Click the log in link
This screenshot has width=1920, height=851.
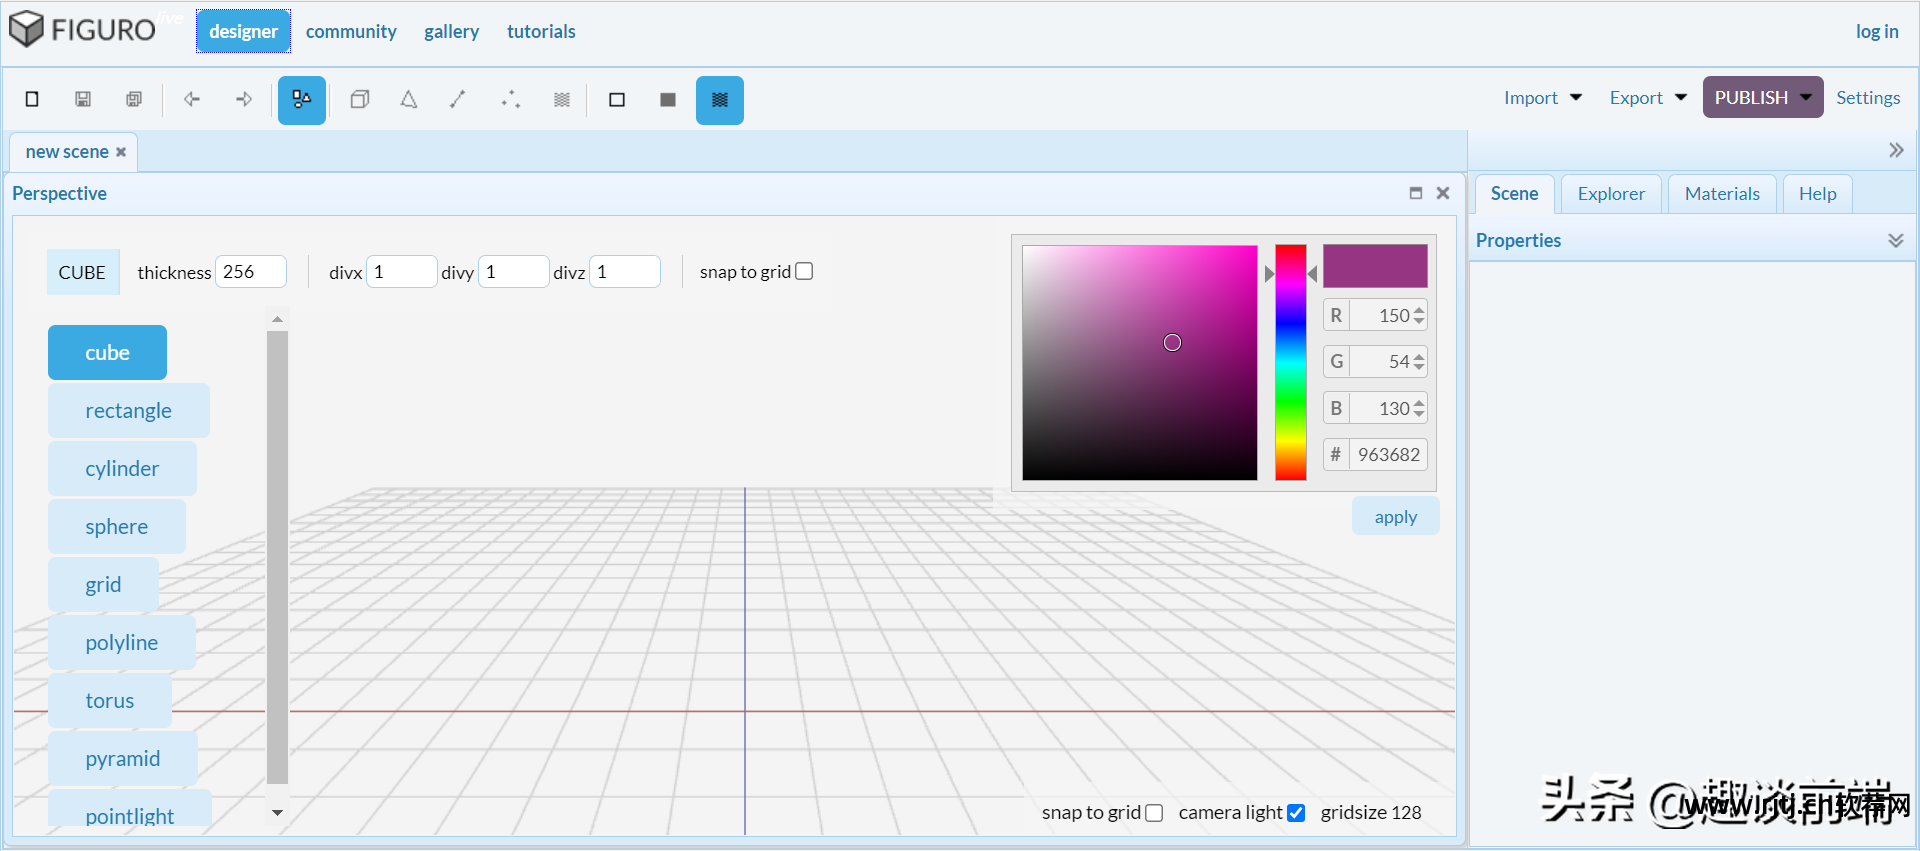(1877, 31)
